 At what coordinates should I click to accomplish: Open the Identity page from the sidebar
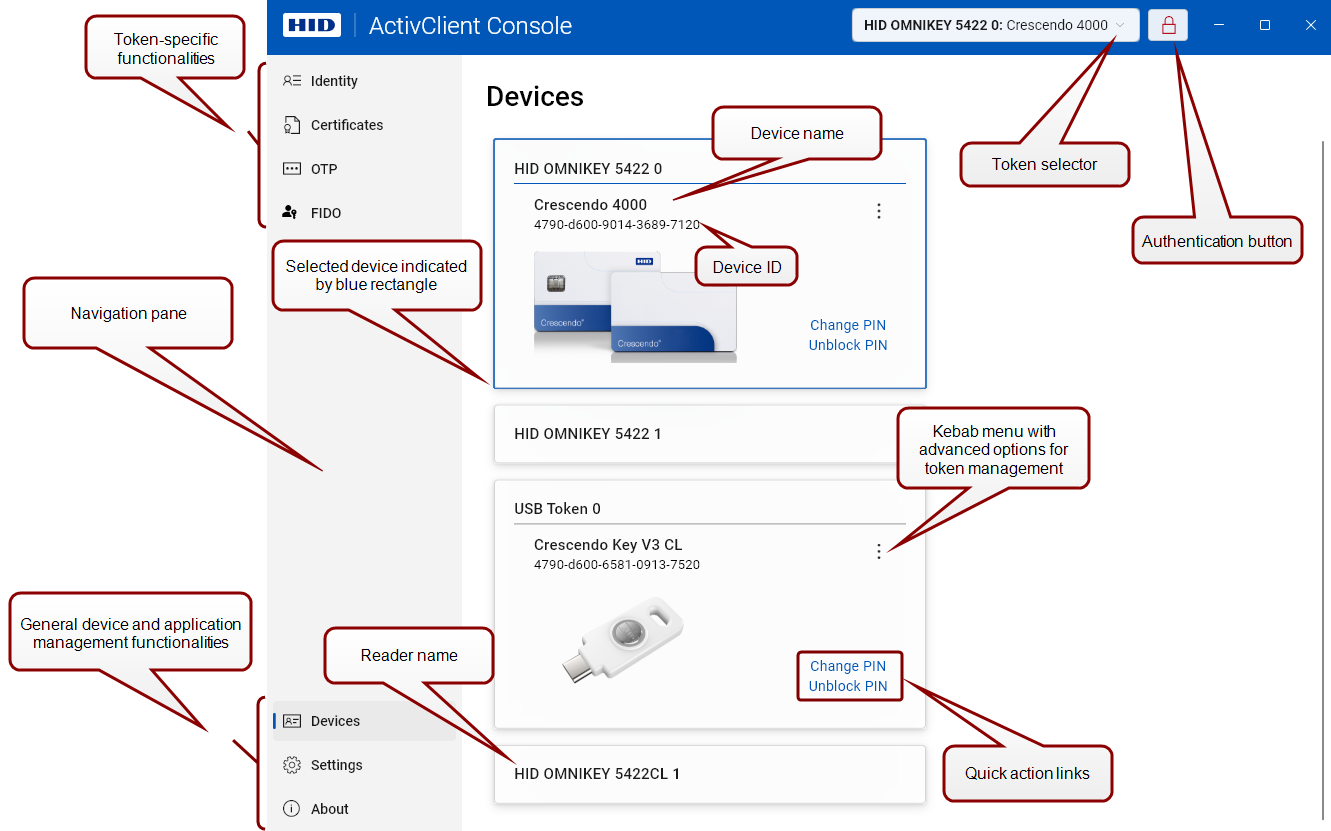point(364,81)
